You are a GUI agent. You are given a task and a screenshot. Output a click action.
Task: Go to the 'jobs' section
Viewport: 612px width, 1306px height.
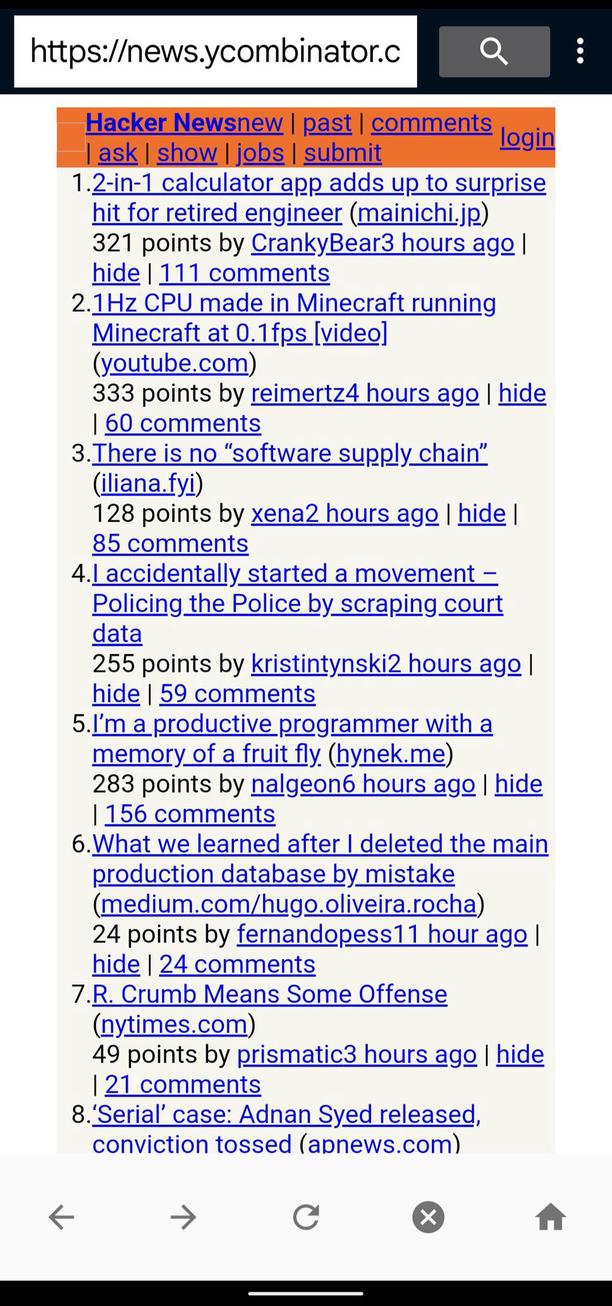[260, 153]
